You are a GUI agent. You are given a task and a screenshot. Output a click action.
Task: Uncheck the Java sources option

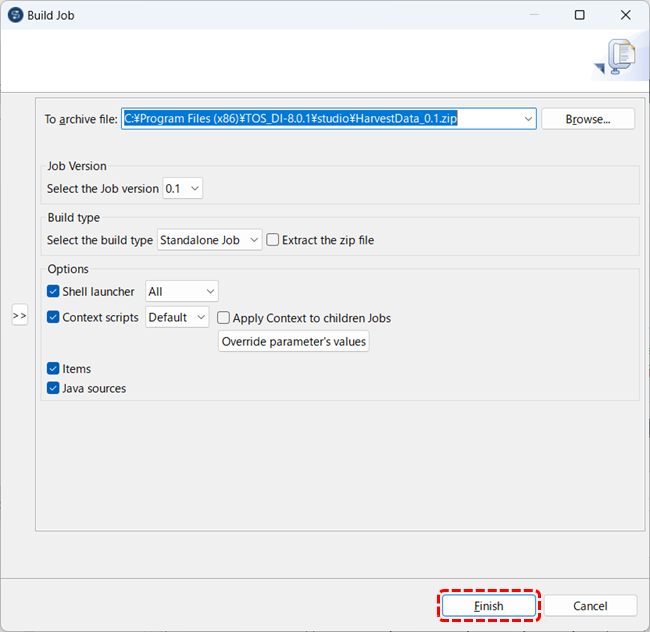click(x=53, y=388)
